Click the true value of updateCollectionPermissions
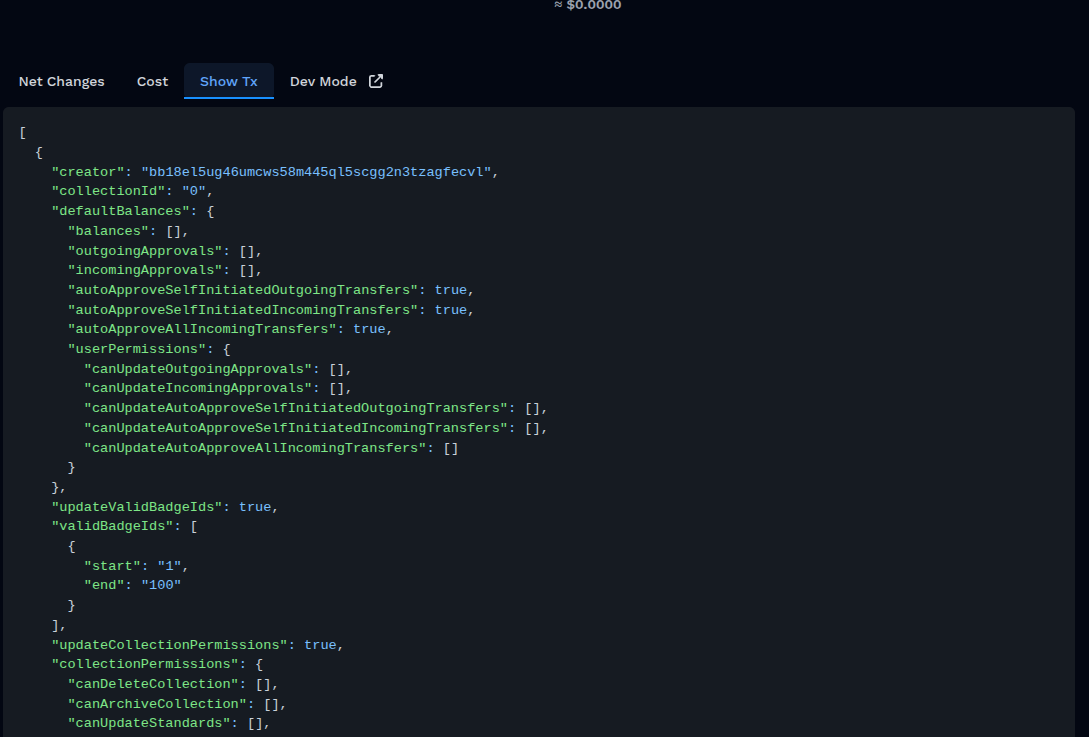This screenshot has height=737, width=1089. coord(320,645)
